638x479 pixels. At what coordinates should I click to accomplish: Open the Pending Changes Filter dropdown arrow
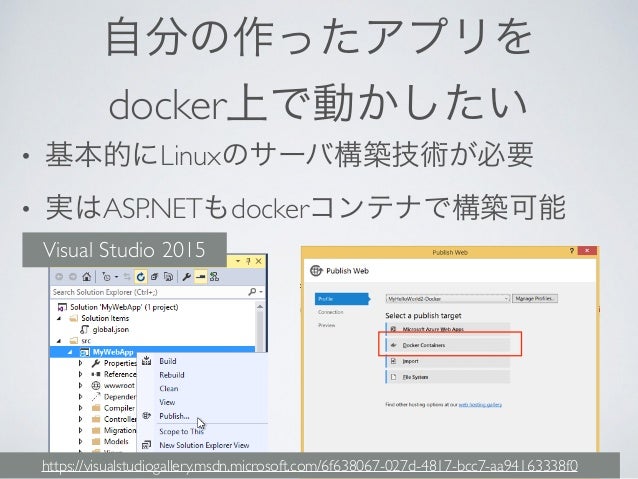[116, 277]
